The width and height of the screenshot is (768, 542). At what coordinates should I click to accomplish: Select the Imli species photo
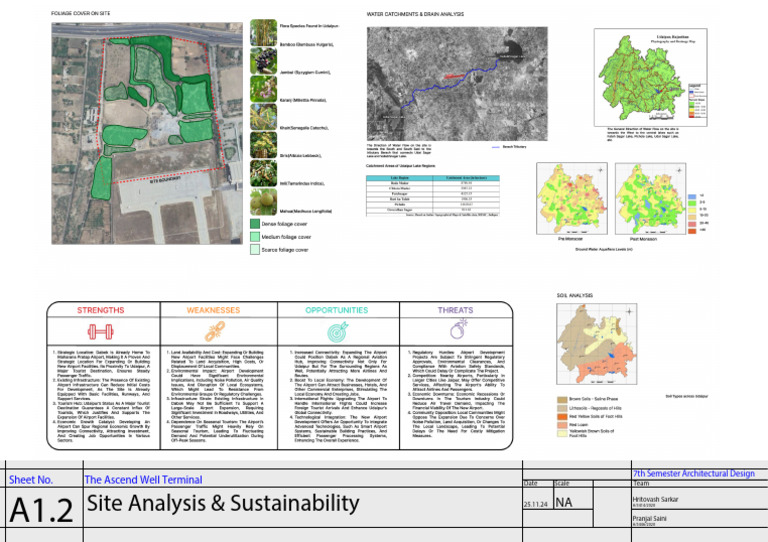pyautogui.click(x=264, y=173)
